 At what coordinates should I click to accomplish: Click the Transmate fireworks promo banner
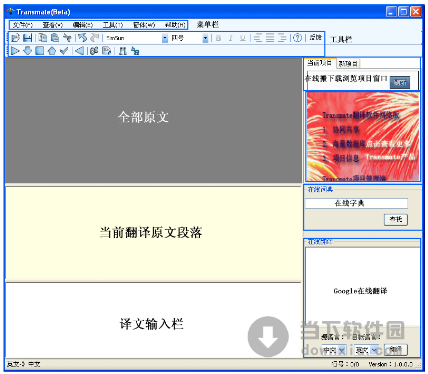[x=363, y=137]
